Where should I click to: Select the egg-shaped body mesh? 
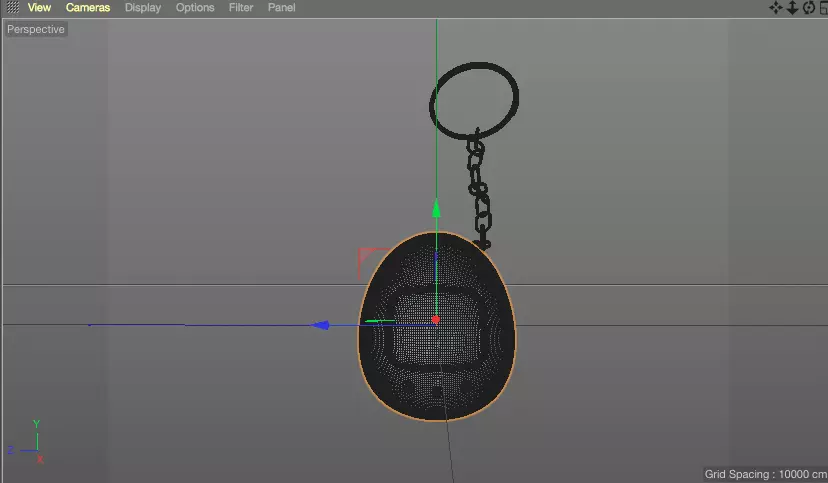[437, 327]
